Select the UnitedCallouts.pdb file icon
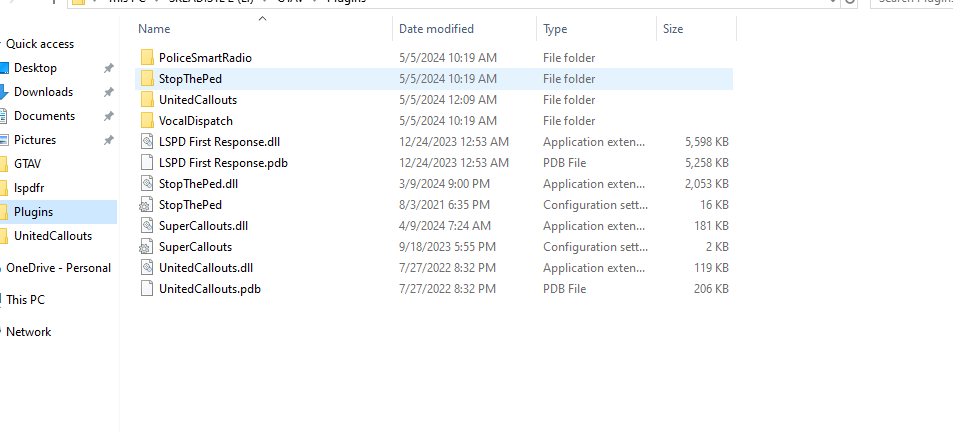 [148, 289]
